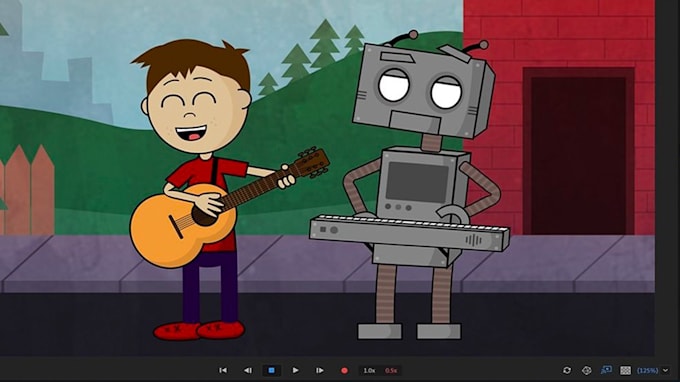Step back one frame
Screen dimensions: 680x382
click(x=248, y=370)
